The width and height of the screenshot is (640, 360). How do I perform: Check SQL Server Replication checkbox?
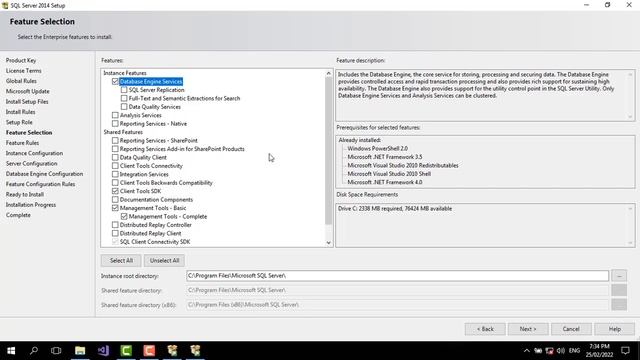(124, 90)
